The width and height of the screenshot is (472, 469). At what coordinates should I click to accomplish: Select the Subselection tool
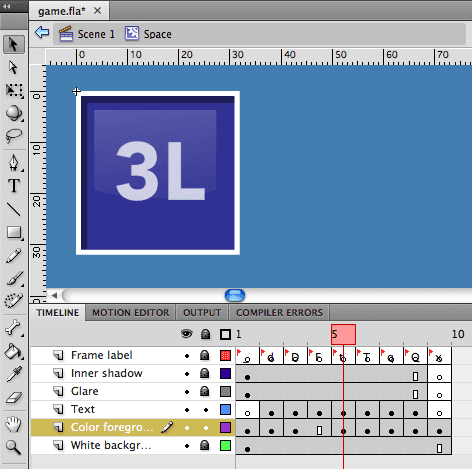pyautogui.click(x=13, y=67)
